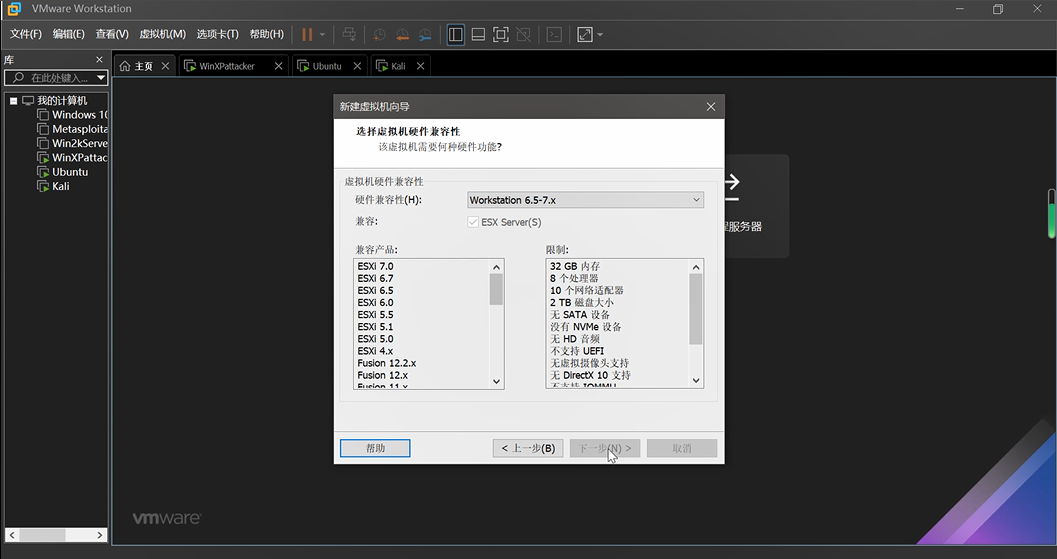The width and height of the screenshot is (1057, 559).
Task: Select Fusion 12.2.x in compatible products
Action: coord(386,363)
